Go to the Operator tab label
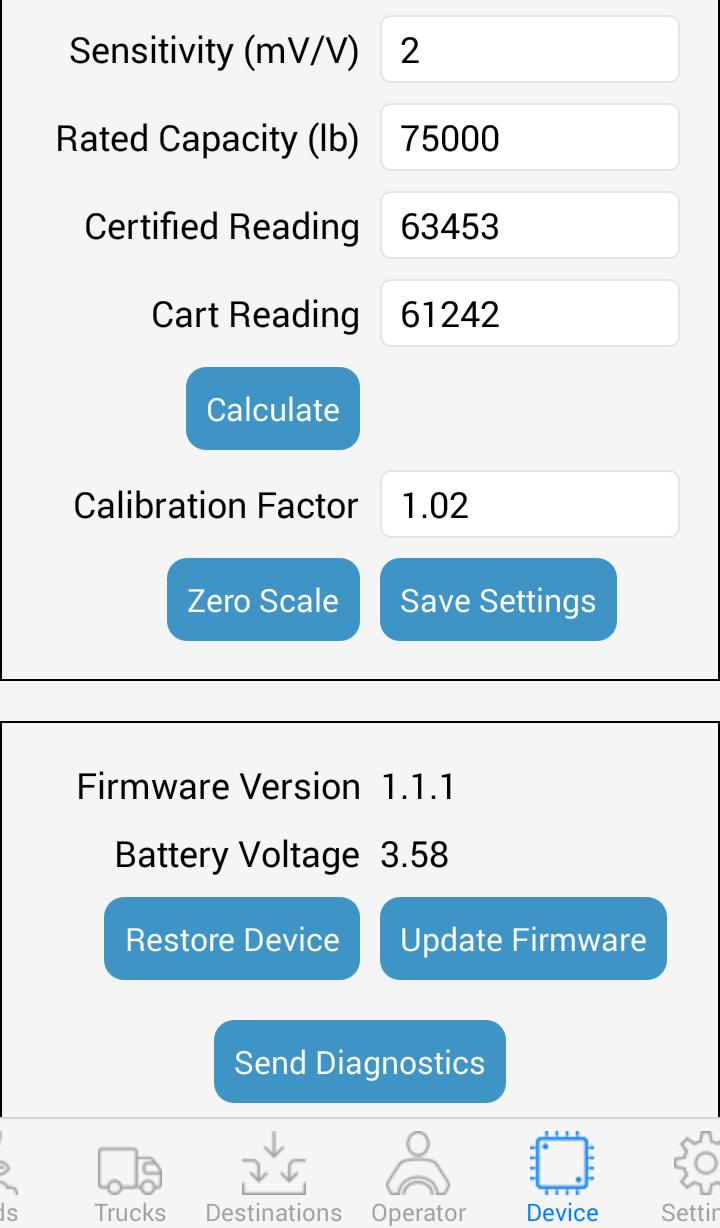 [418, 1212]
